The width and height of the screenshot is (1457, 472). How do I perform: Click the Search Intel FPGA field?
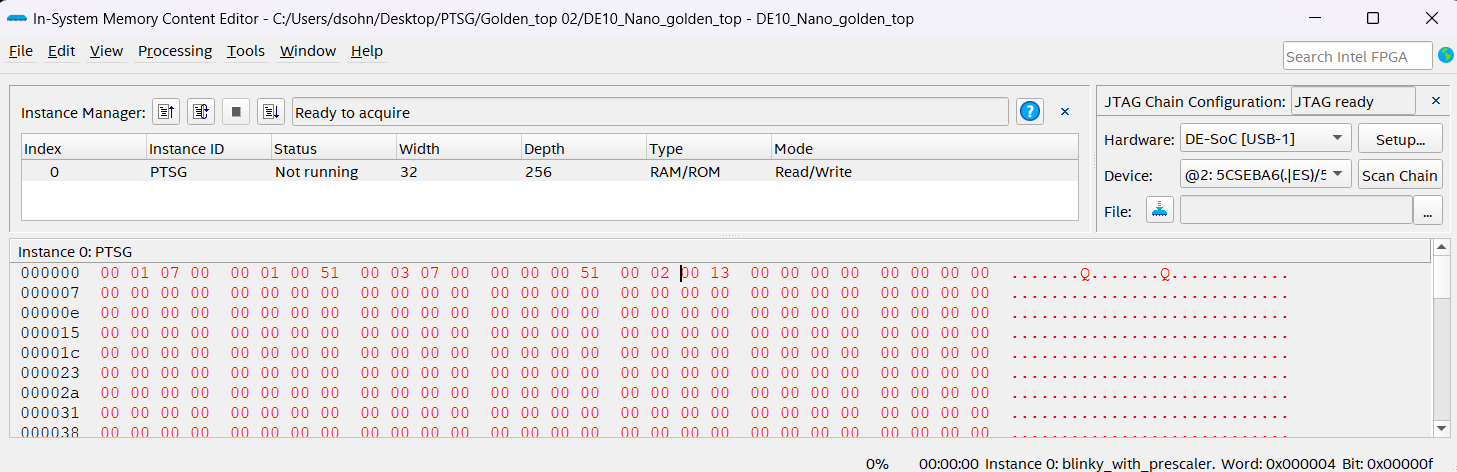click(x=1357, y=56)
